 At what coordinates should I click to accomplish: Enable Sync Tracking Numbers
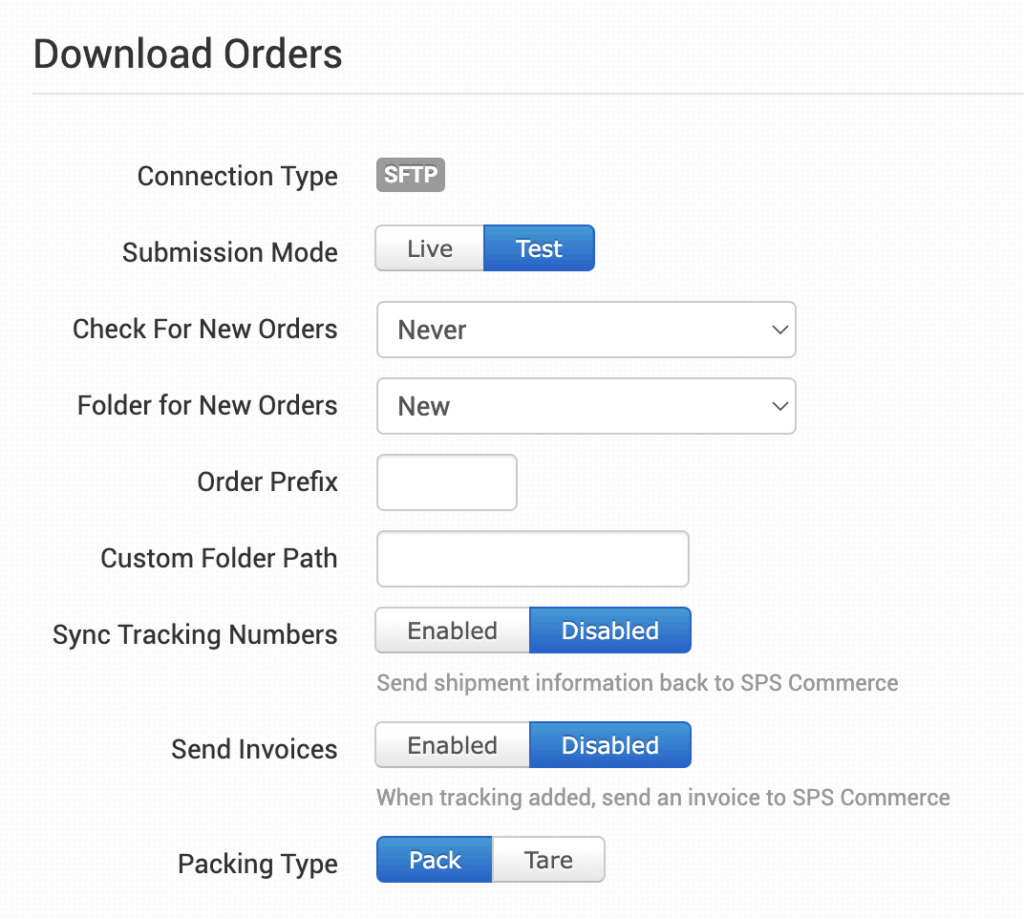coord(452,631)
